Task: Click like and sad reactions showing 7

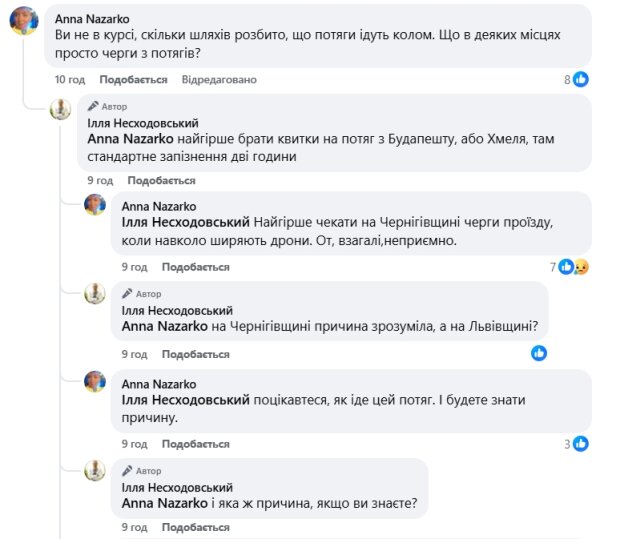Action: (574, 267)
